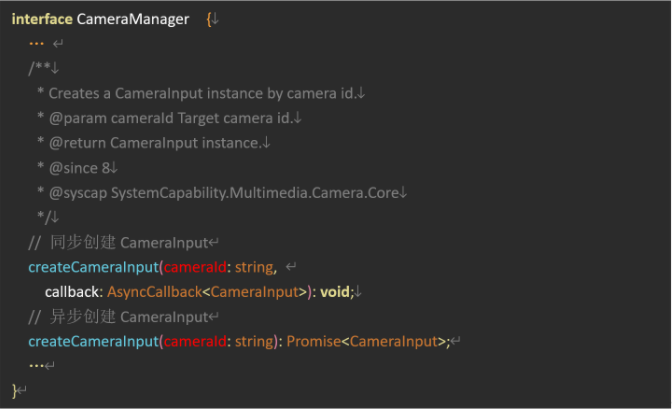Click the Promise return type
The width and height of the screenshot is (672, 409).
coord(314,342)
